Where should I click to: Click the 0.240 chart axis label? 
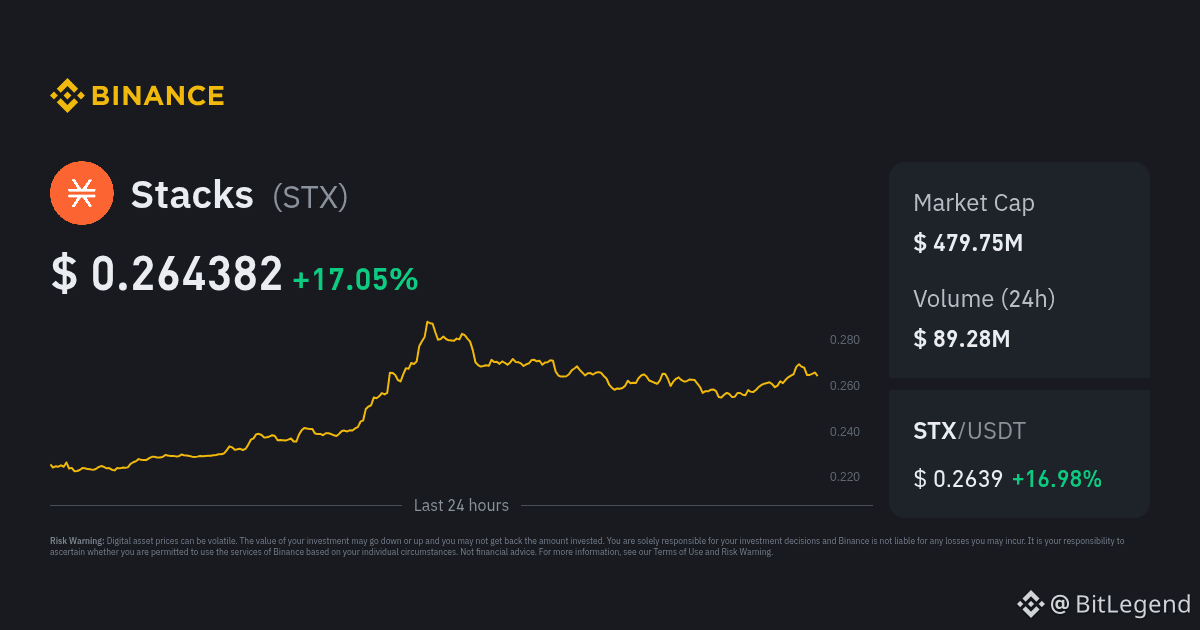pos(844,432)
